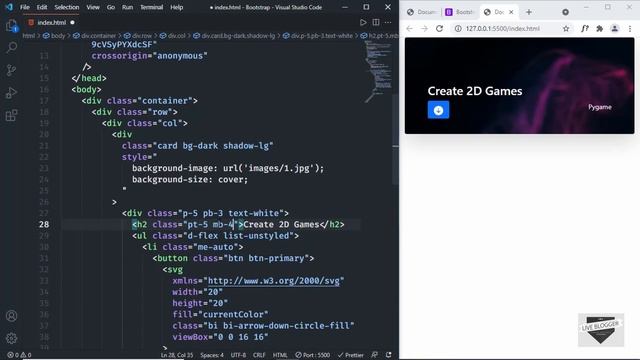Open the browser Extensions puzzle icon

[600, 29]
